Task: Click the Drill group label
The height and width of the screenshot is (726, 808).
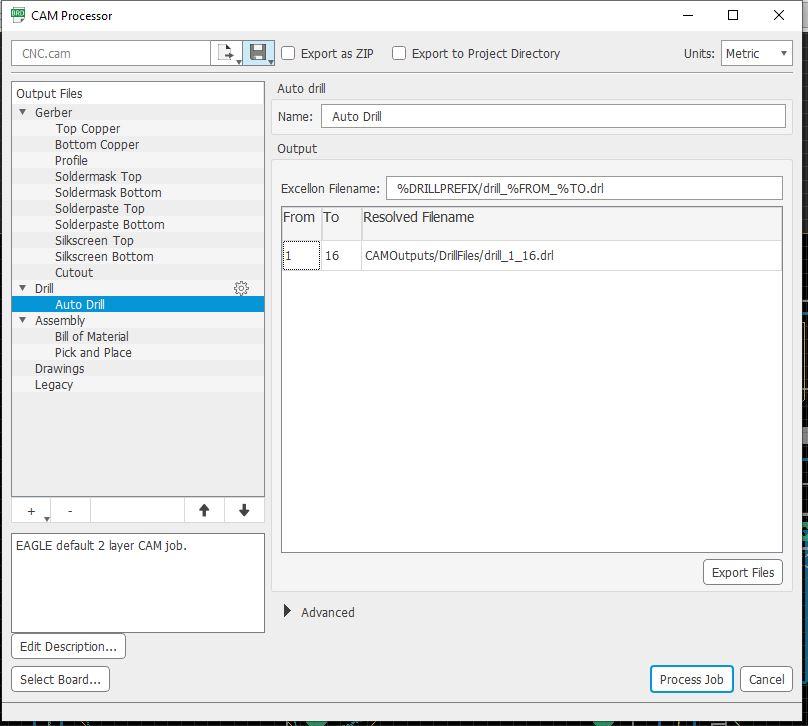Action: coord(44,288)
